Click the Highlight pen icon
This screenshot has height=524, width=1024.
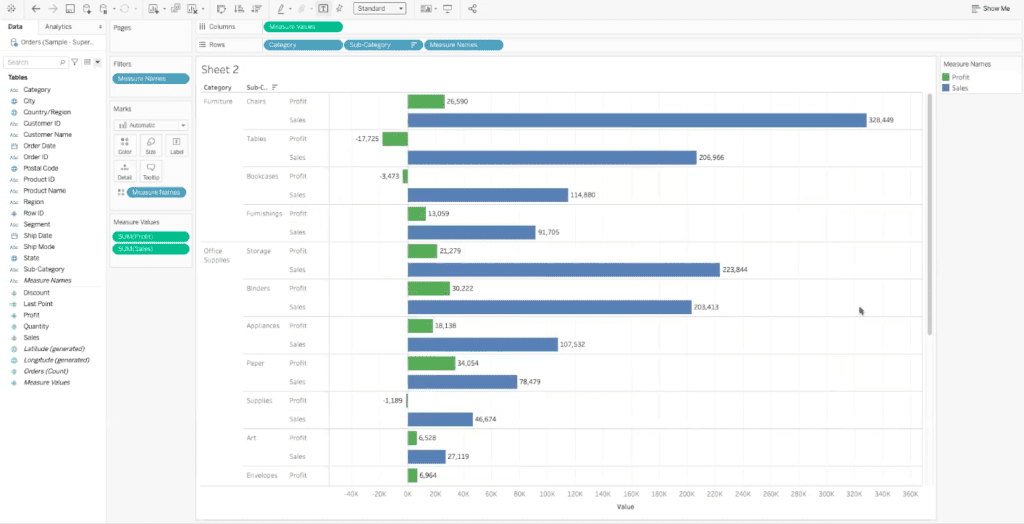(281, 9)
